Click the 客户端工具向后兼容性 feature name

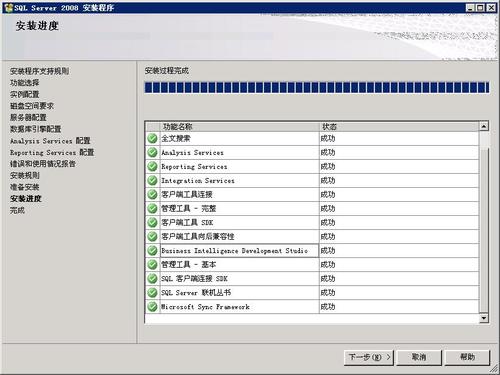(x=198, y=236)
